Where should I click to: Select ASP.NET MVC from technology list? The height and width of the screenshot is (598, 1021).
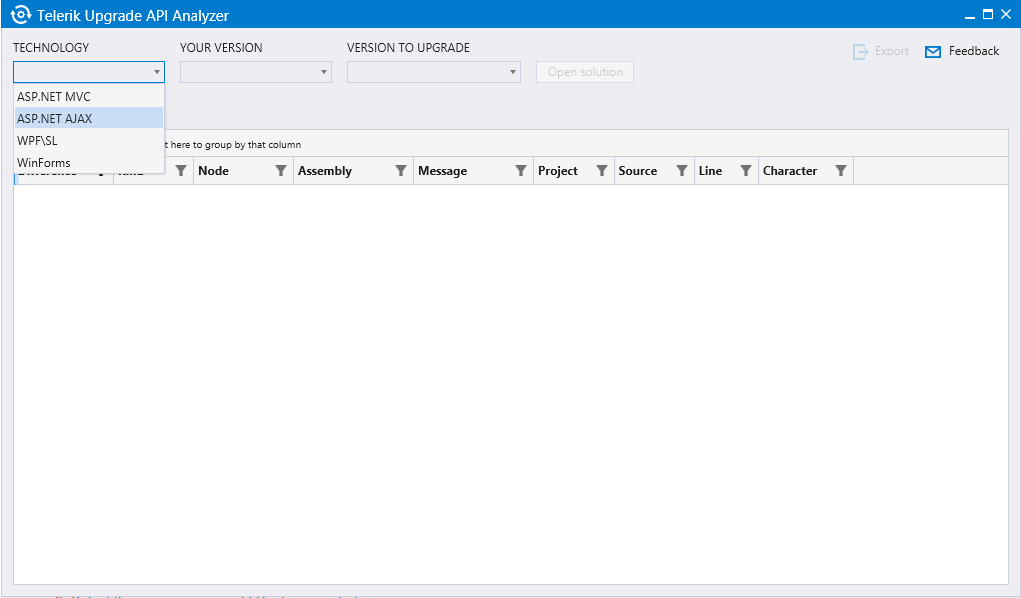(54, 97)
